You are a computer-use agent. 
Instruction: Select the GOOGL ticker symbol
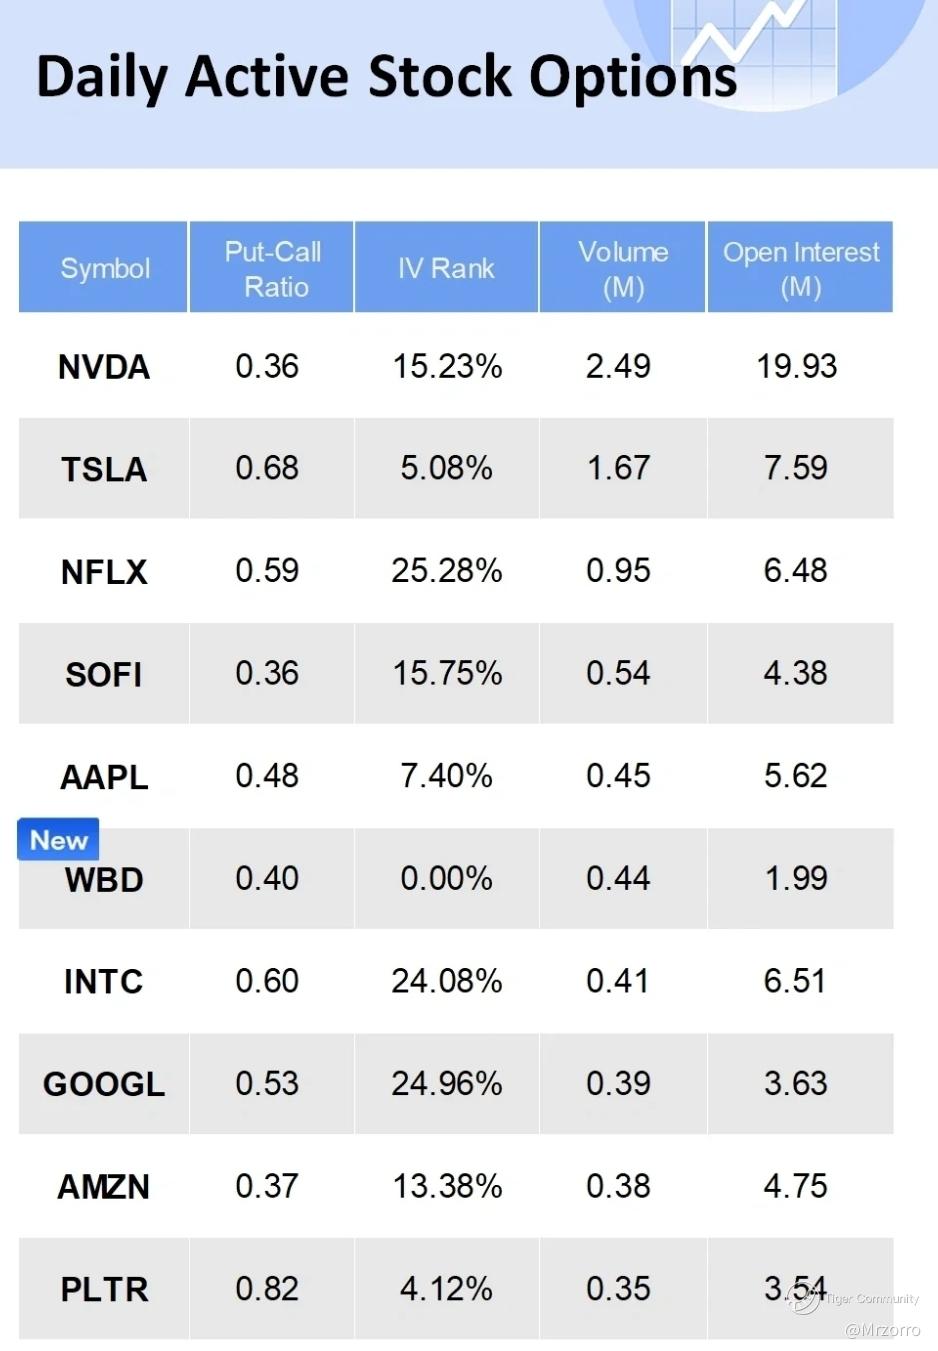[x=104, y=1084]
